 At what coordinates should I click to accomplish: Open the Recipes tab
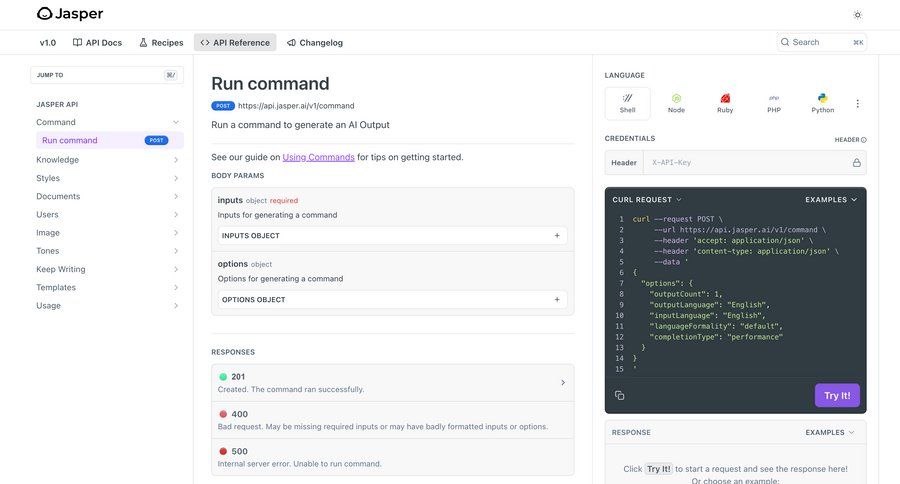[161, 42]
